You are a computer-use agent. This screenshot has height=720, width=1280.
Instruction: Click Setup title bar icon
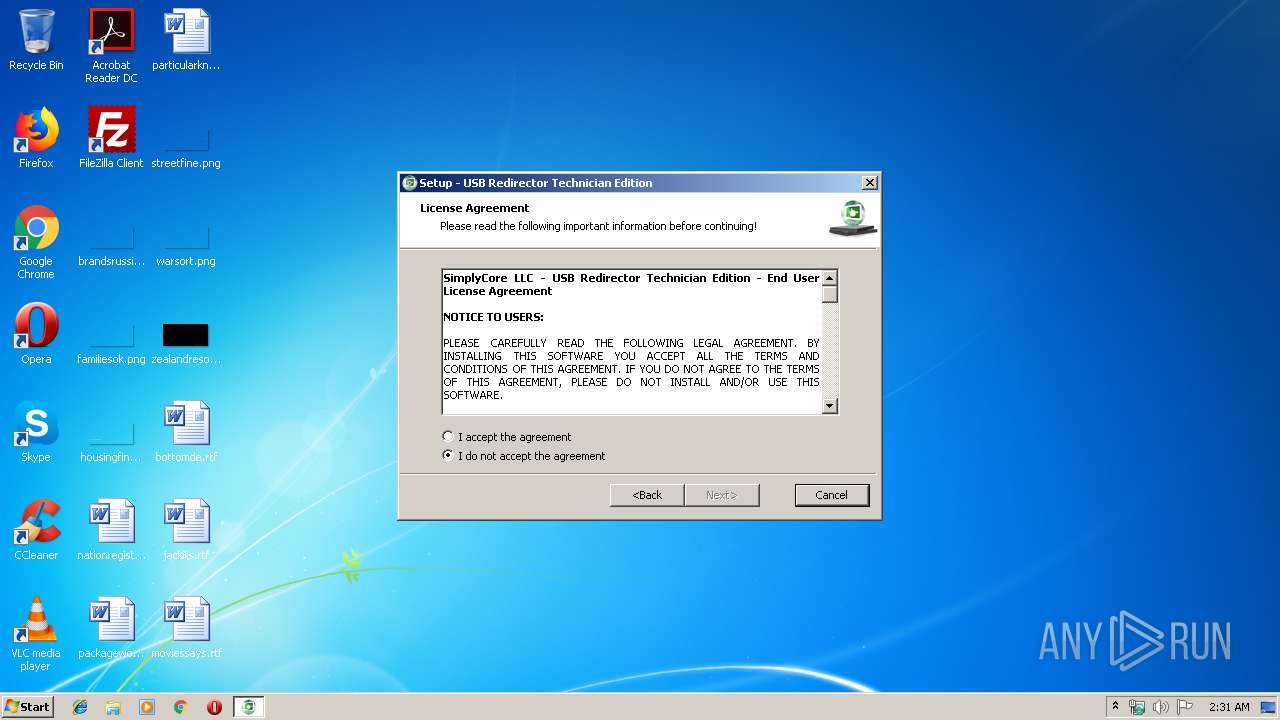pos(409,183)
